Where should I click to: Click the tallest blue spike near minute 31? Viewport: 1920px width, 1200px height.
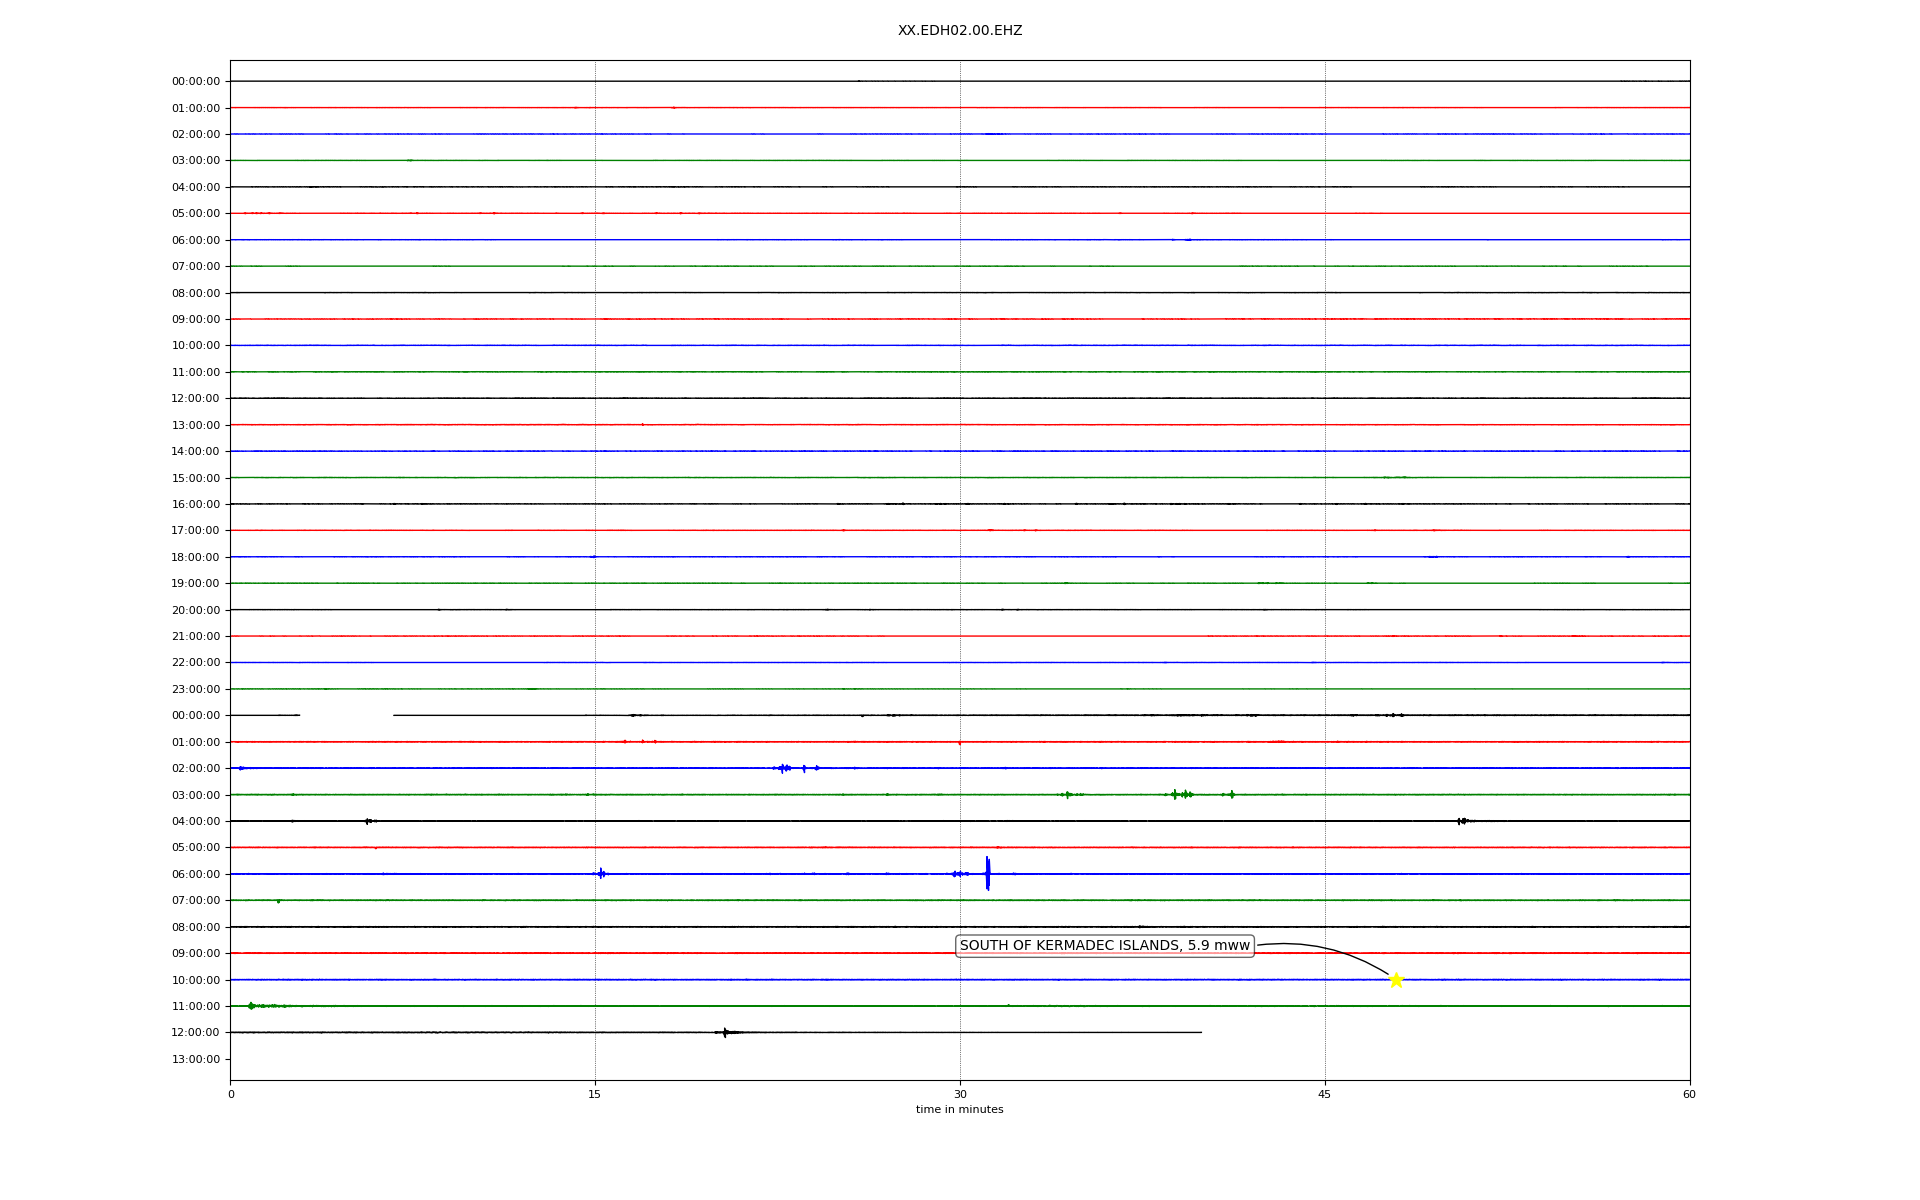(x=987, y=873)
